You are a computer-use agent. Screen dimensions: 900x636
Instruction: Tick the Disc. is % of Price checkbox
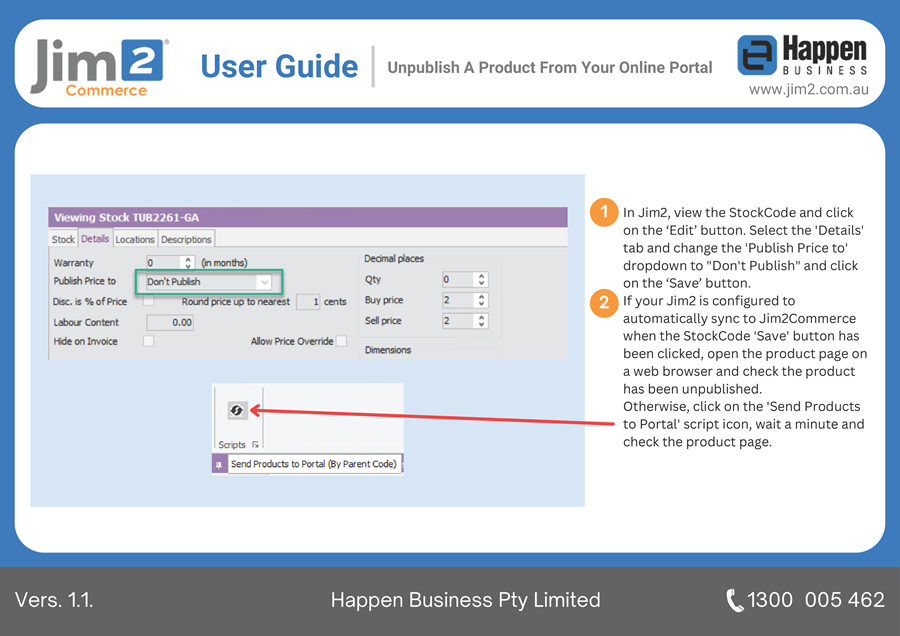[149, 301]
